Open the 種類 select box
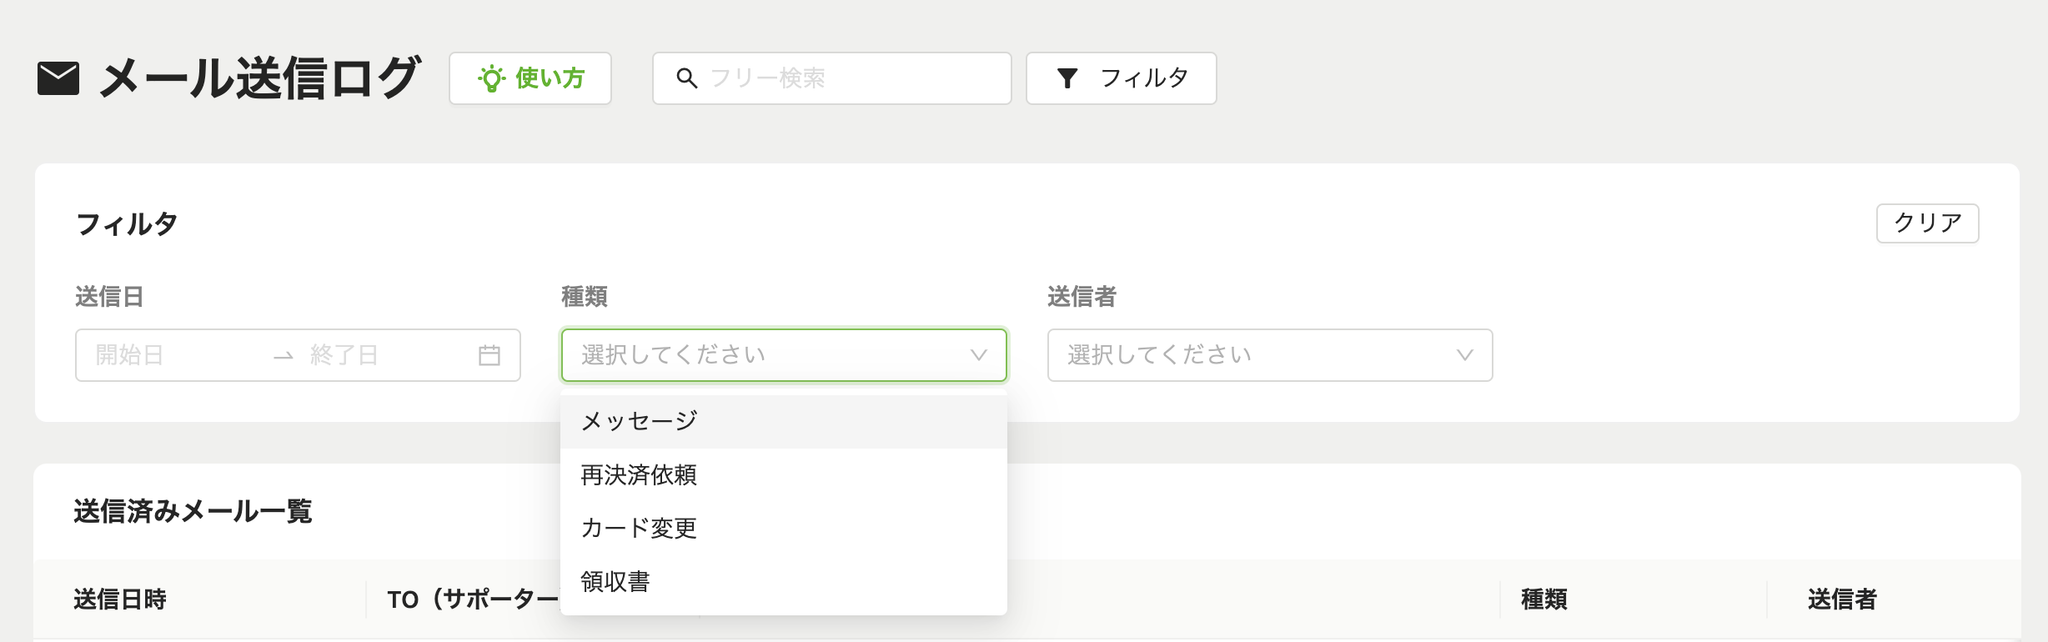2048x642 pixels. 784,355
